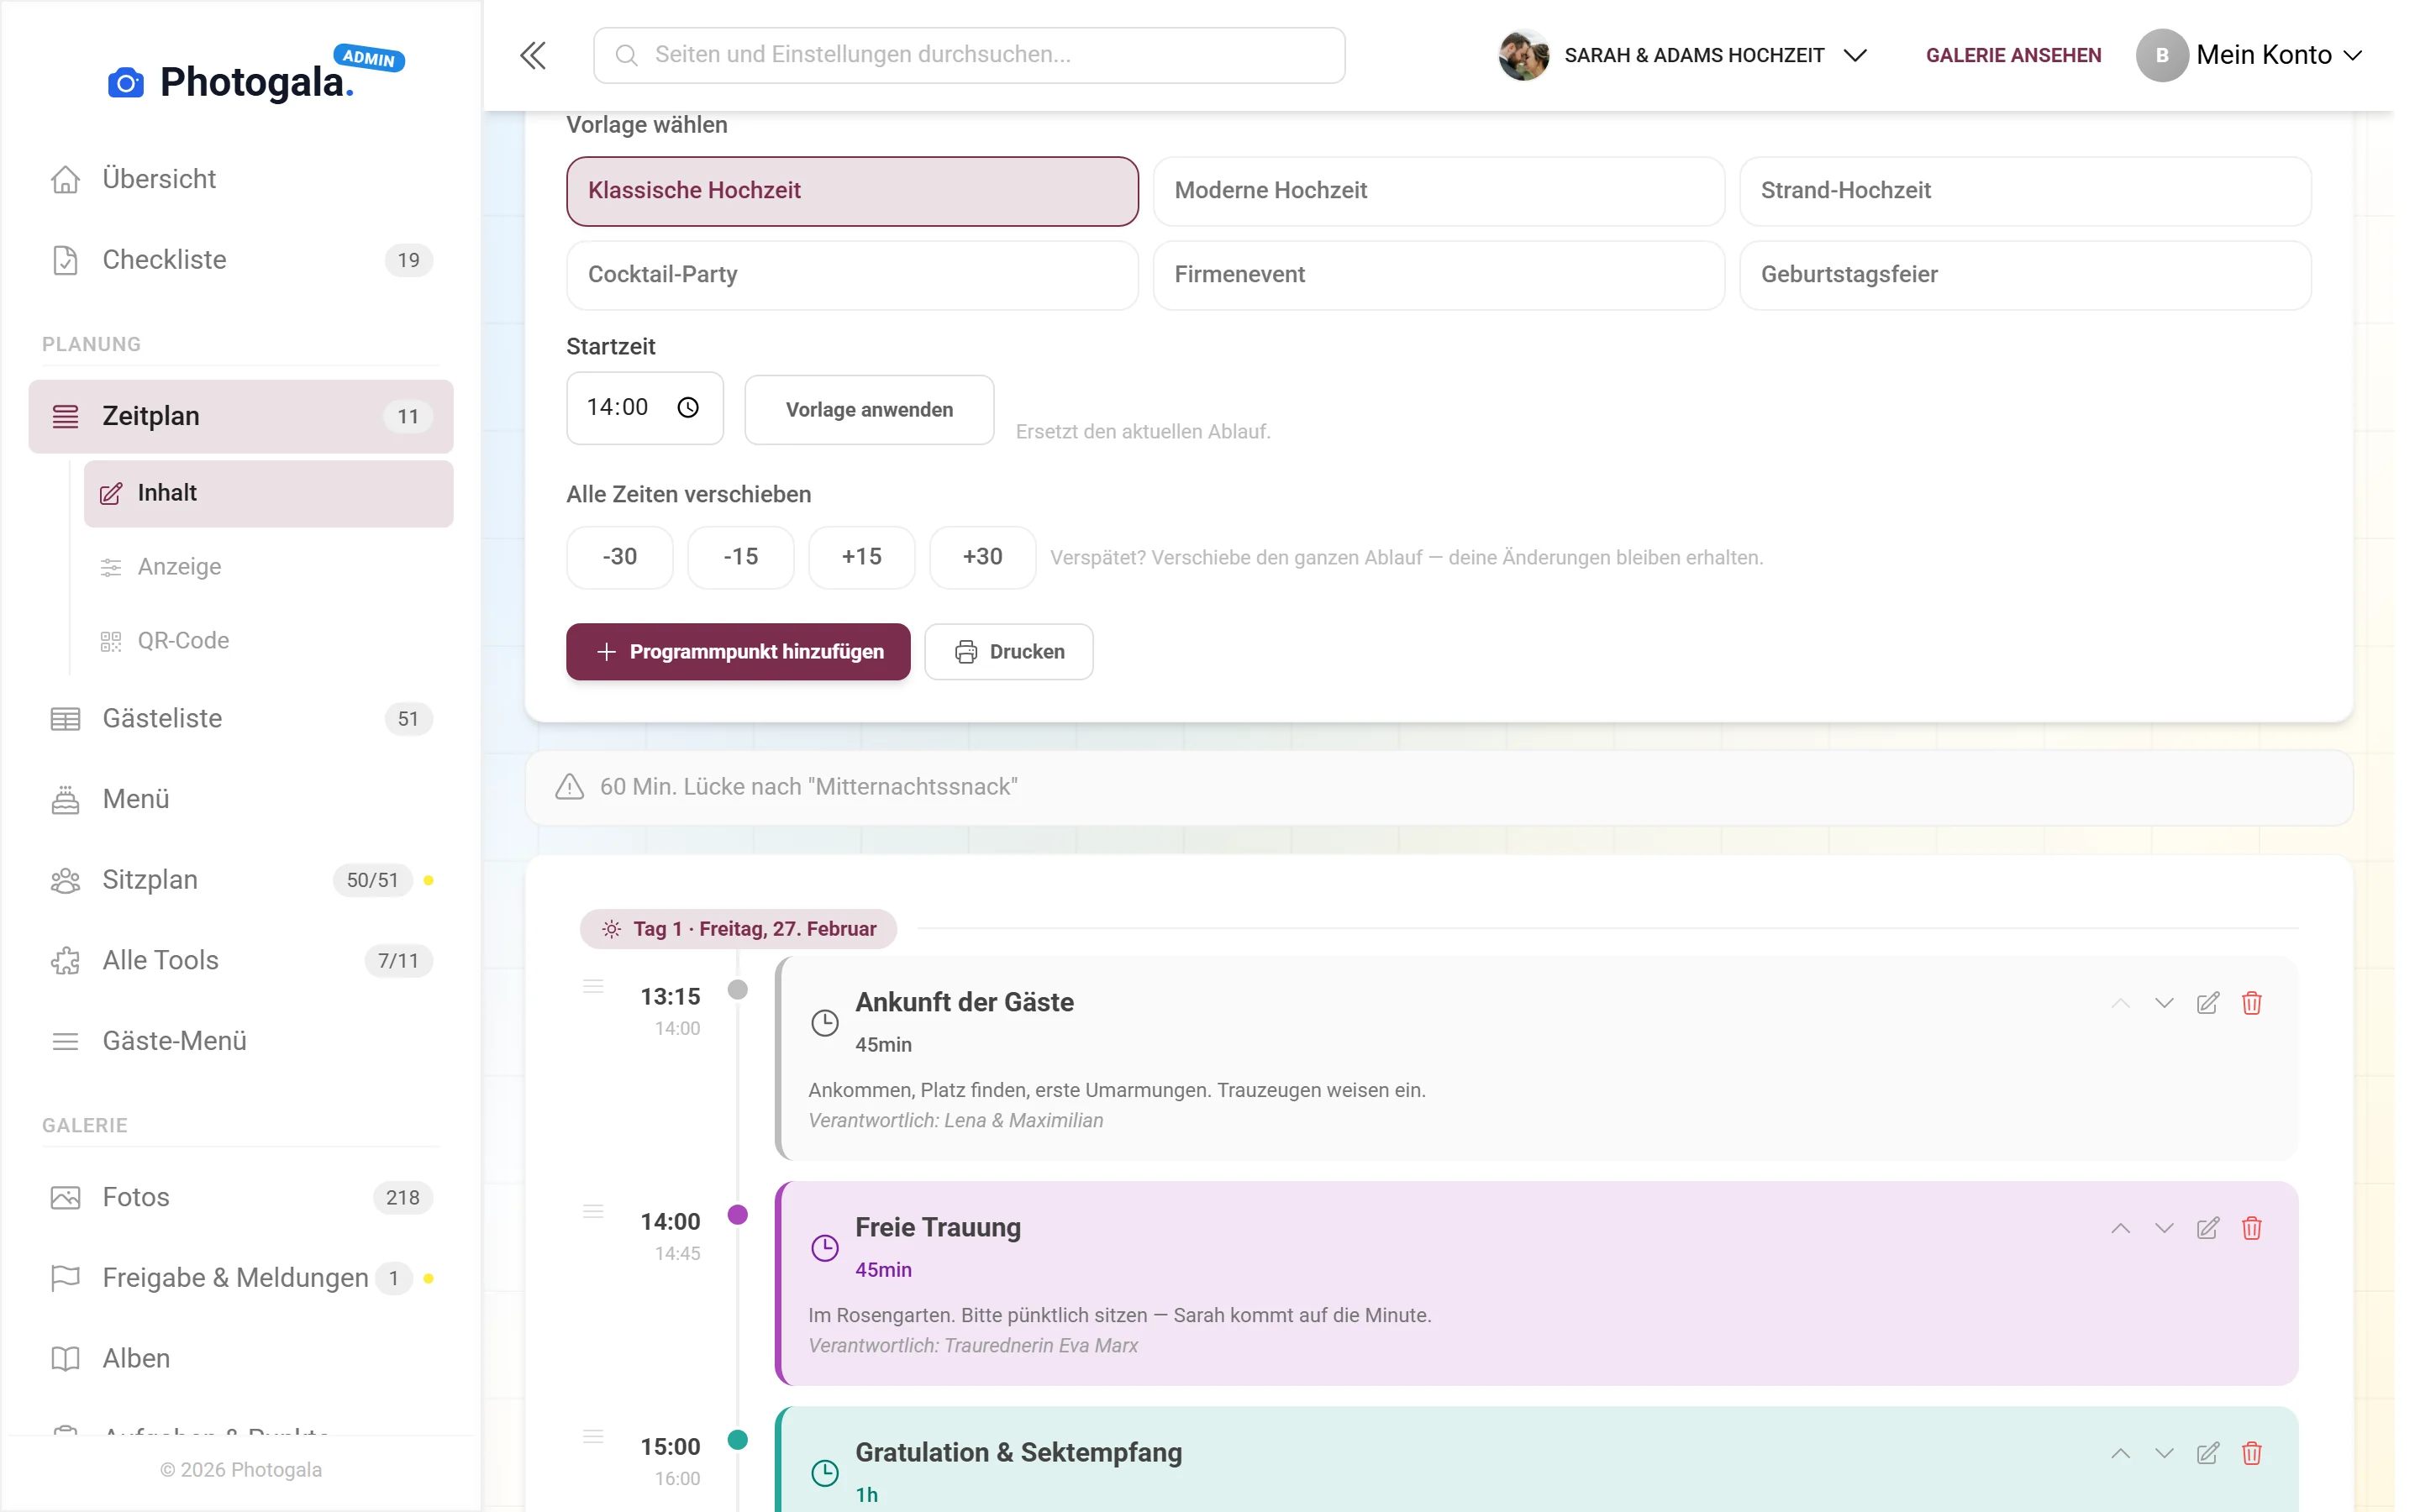Shift all times by -15 minutes

[x=741, y=557]
